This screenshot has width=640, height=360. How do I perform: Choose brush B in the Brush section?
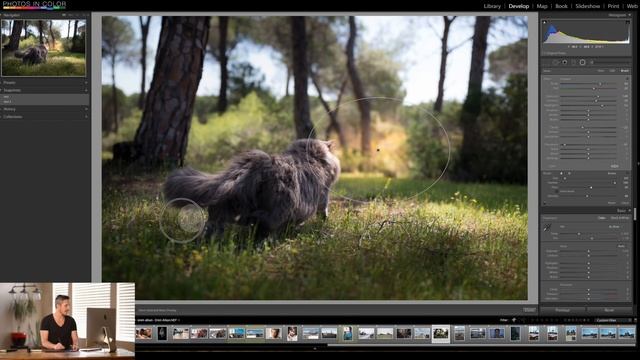[569, 173]
